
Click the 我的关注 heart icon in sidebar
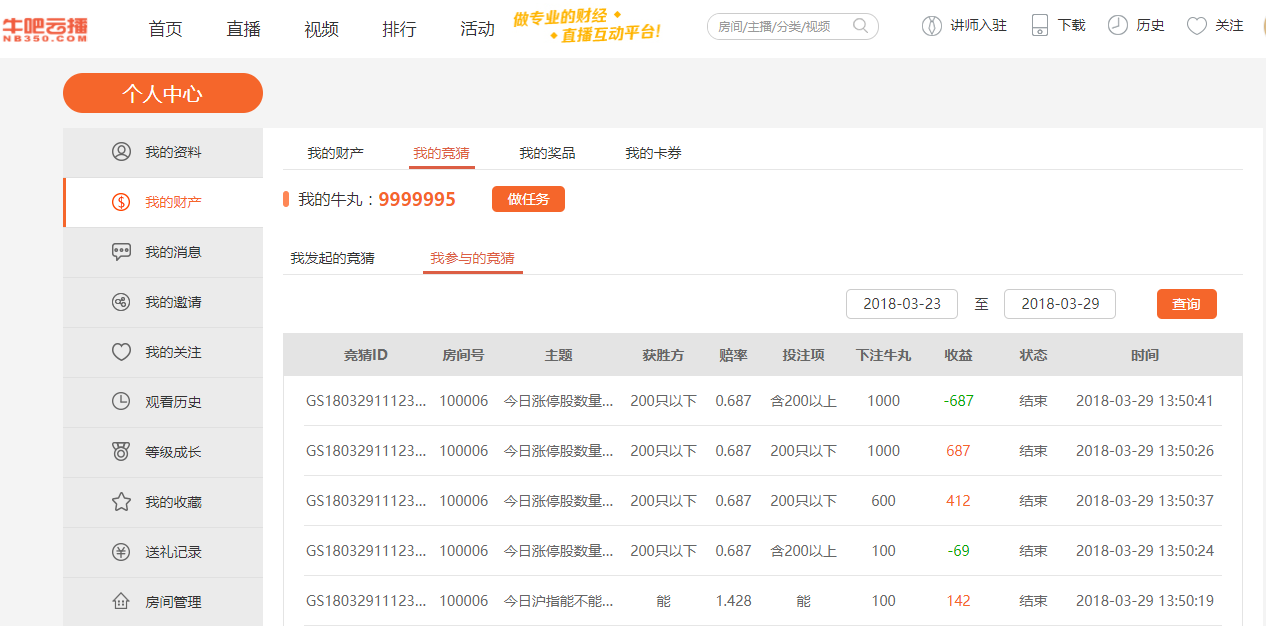coord(121,352)
